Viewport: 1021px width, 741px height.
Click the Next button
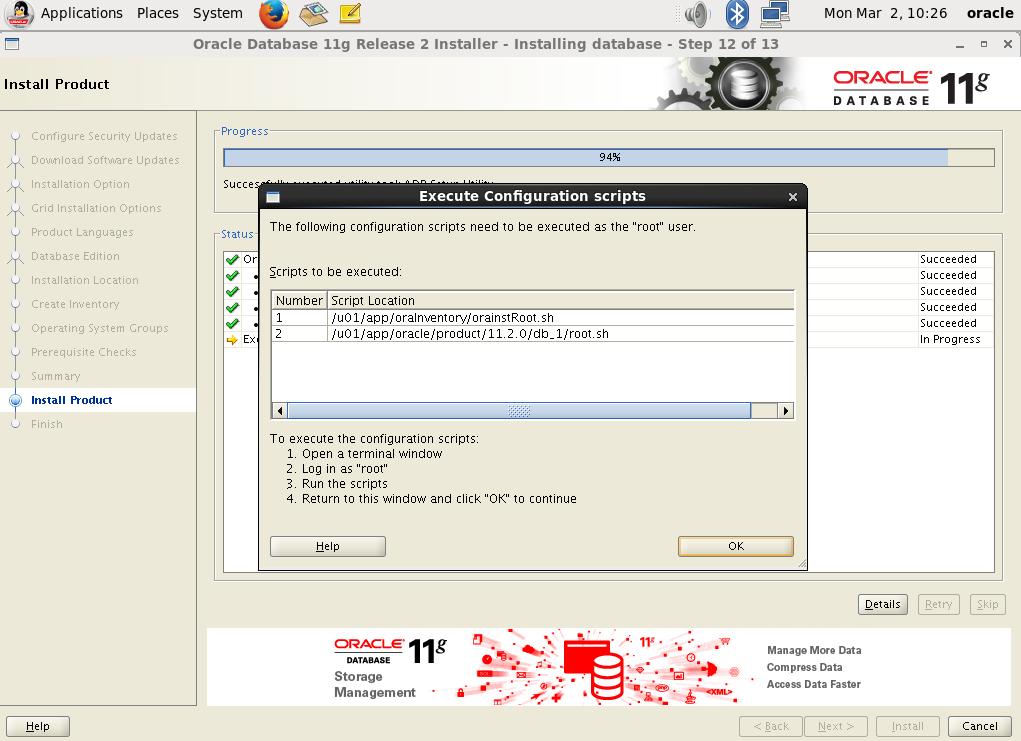pos(835,726)
